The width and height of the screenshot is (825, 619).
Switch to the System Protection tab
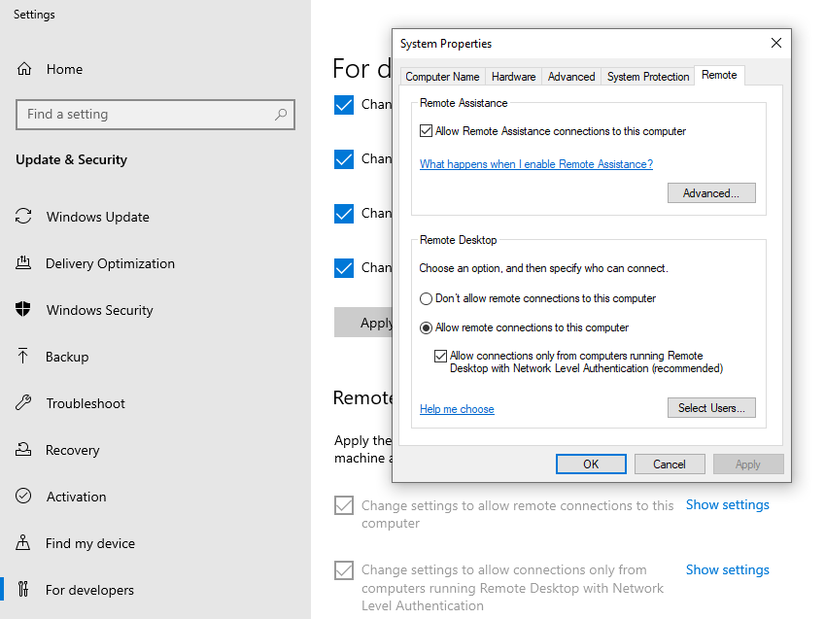(x=648, y=77)
